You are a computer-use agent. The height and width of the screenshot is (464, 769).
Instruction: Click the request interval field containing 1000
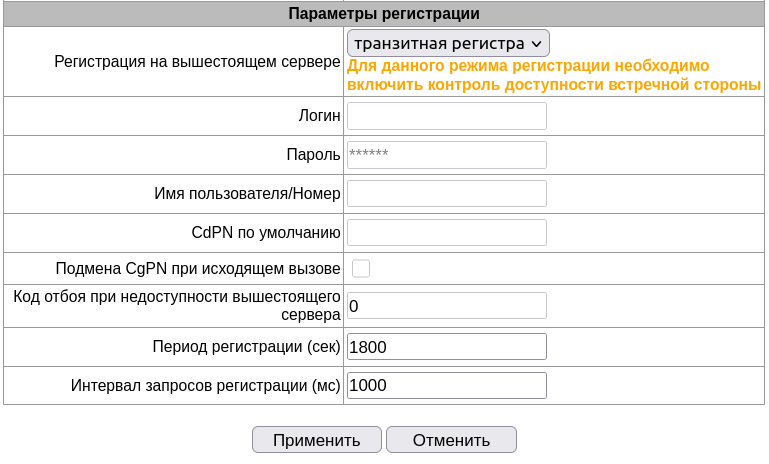446,386
